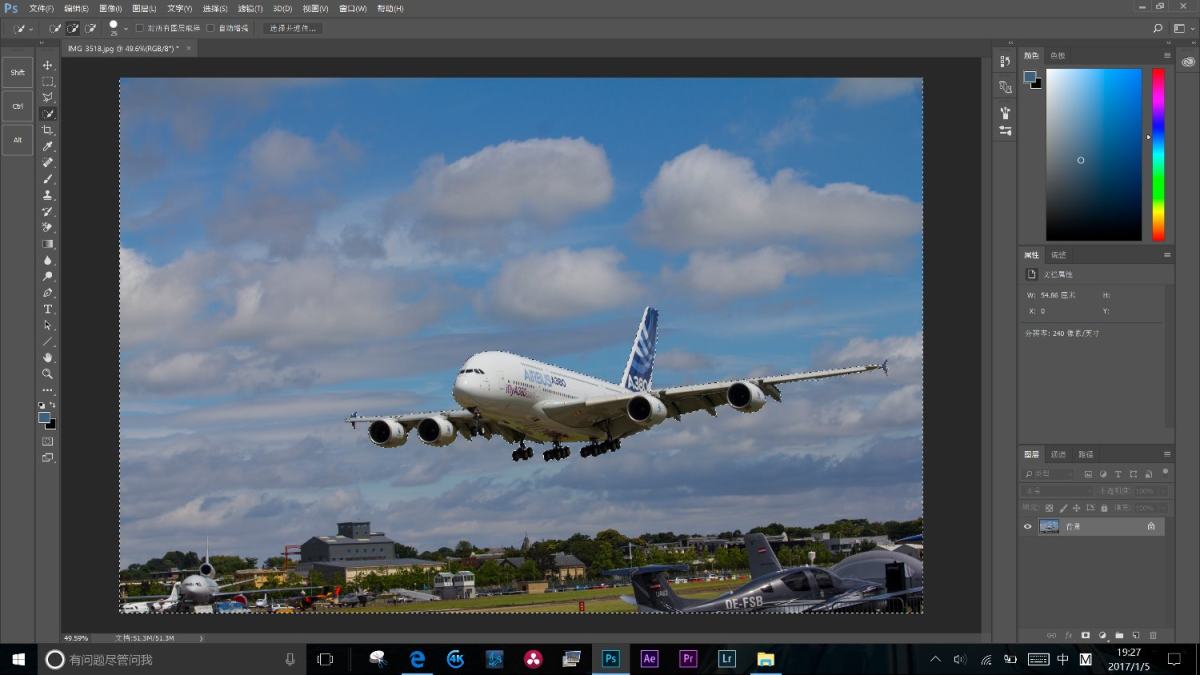Click the Select and Mask button

pyautogui.click(x=292, y=28)
